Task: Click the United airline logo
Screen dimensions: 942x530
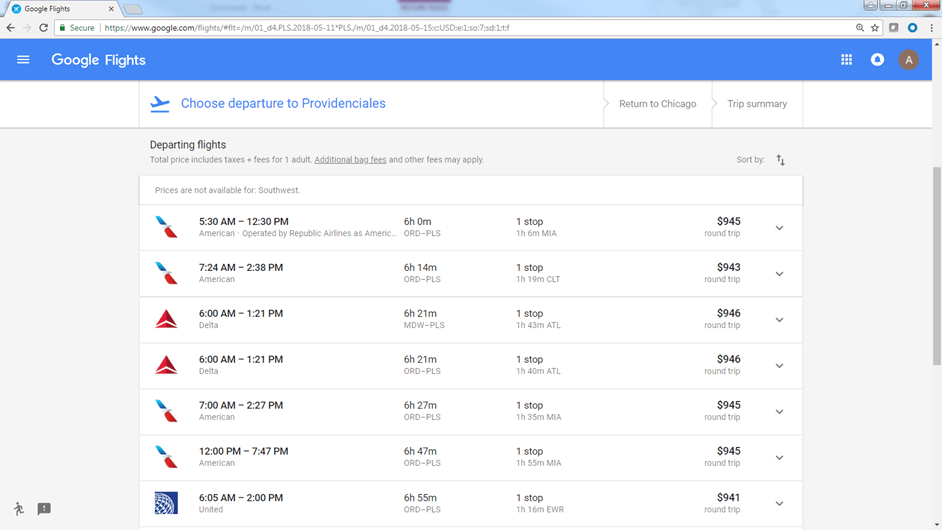Action: pos(166,503)
